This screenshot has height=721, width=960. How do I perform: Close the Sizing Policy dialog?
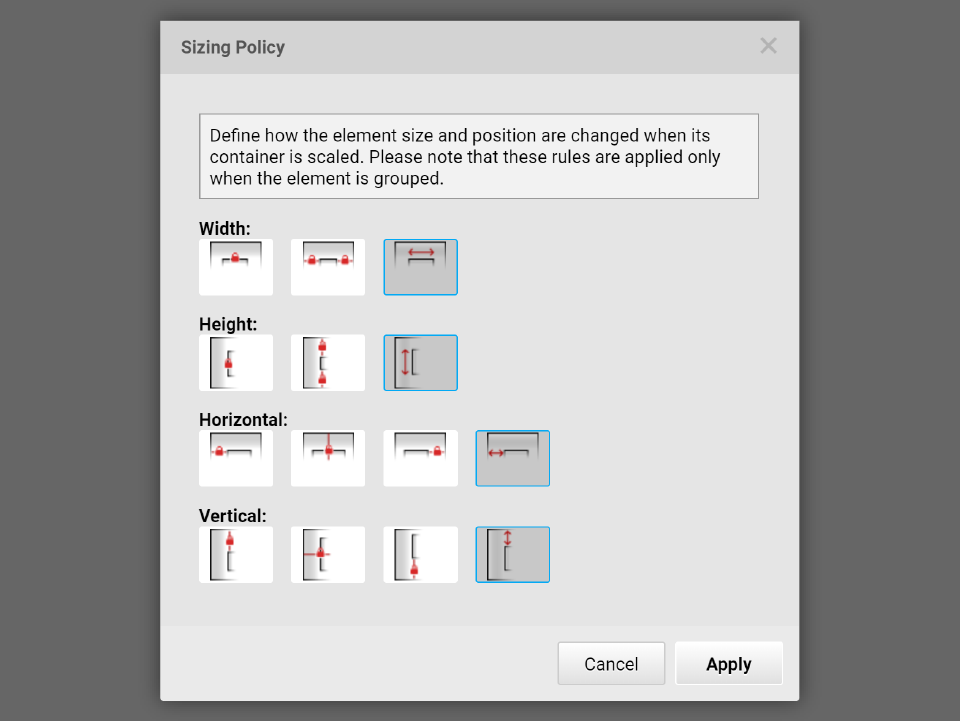pyautogui.click(x=768, y=46)
